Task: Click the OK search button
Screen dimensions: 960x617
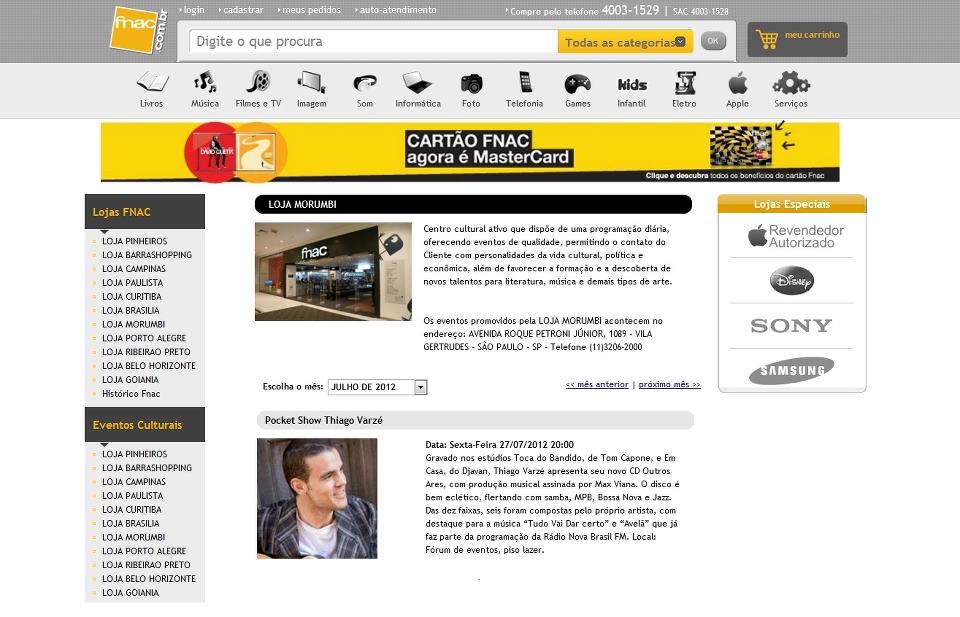Action: pyautogui.click(x=713, y=41)
